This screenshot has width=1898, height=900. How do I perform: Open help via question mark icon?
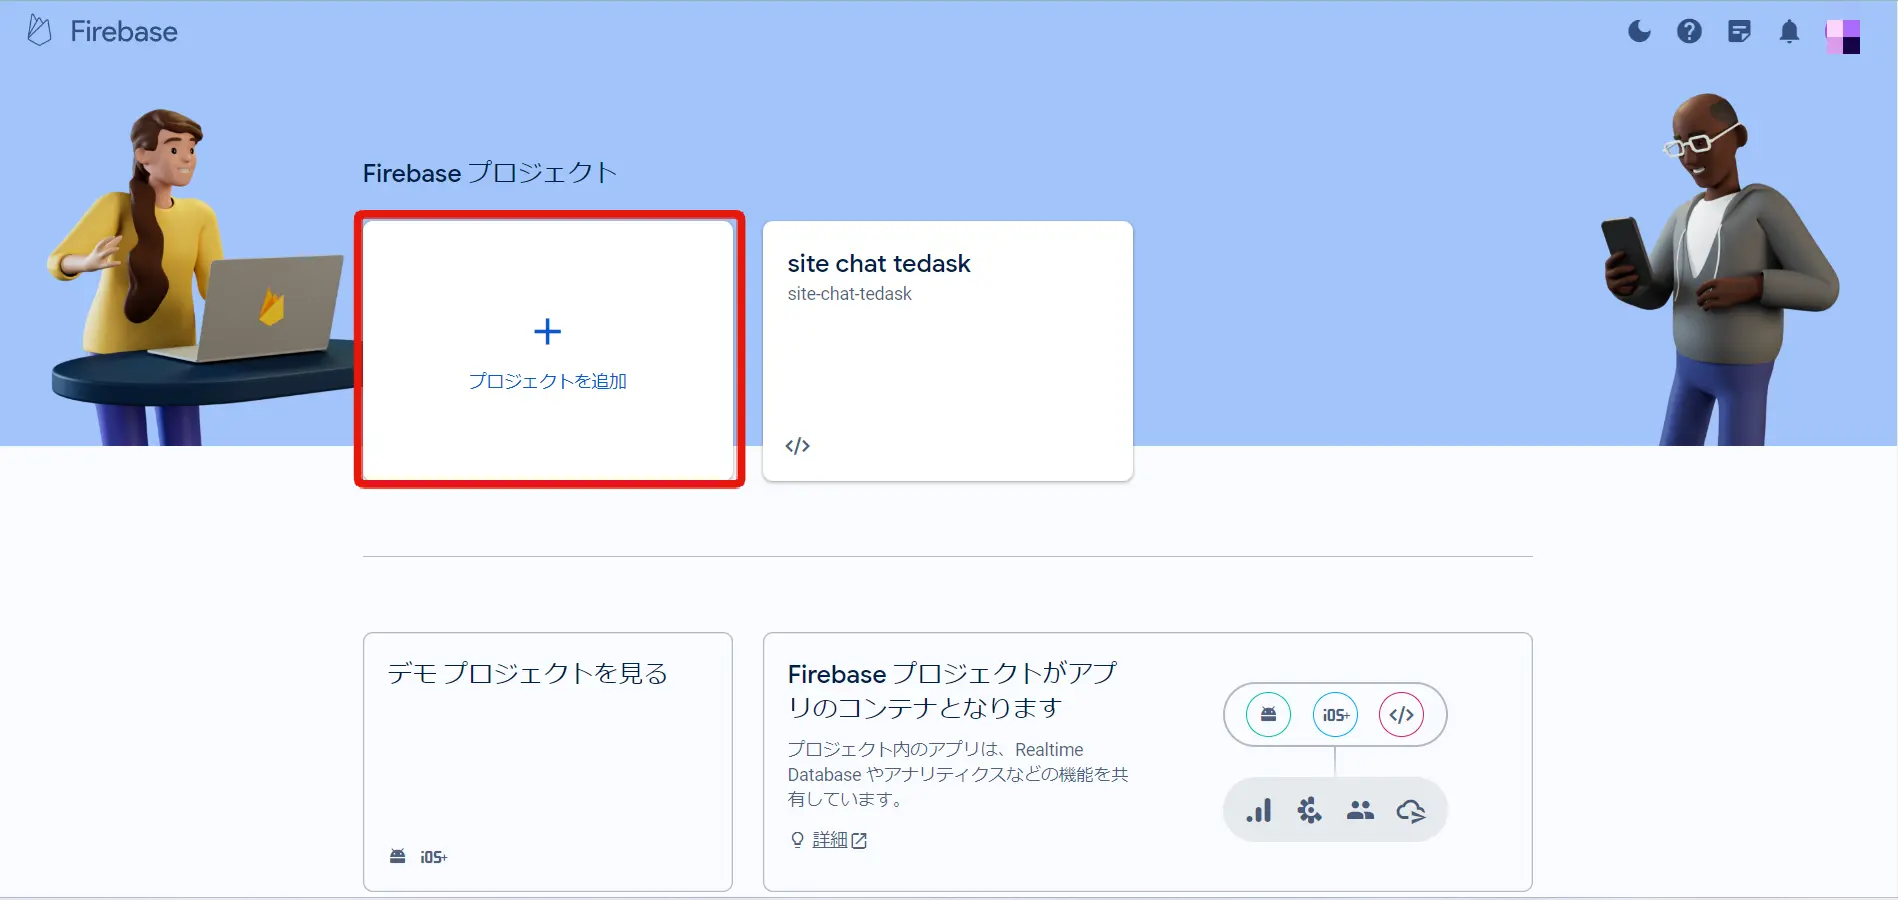click(1689, 32)
